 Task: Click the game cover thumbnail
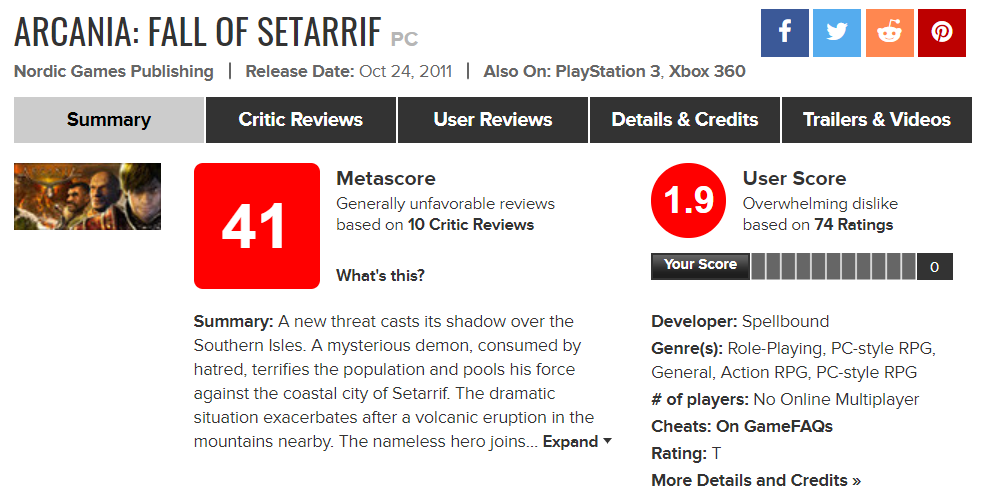[x=87, y=197]
